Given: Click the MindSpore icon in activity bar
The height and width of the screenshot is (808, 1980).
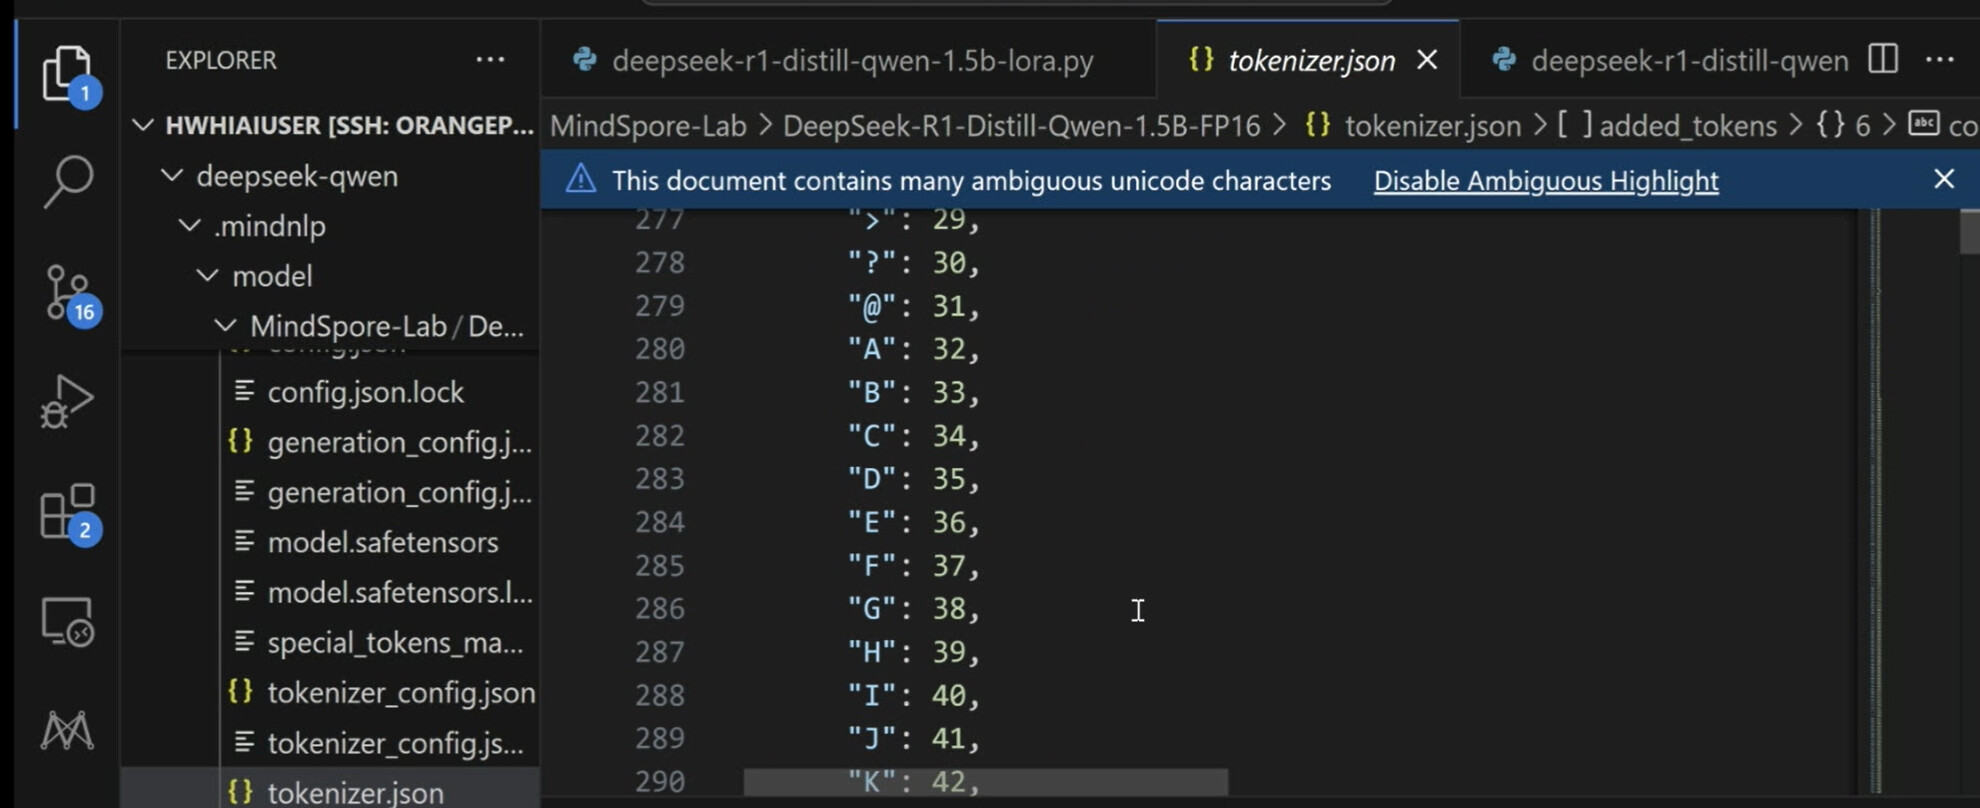Looking at the screenshot, I should [x=67, y=730].
